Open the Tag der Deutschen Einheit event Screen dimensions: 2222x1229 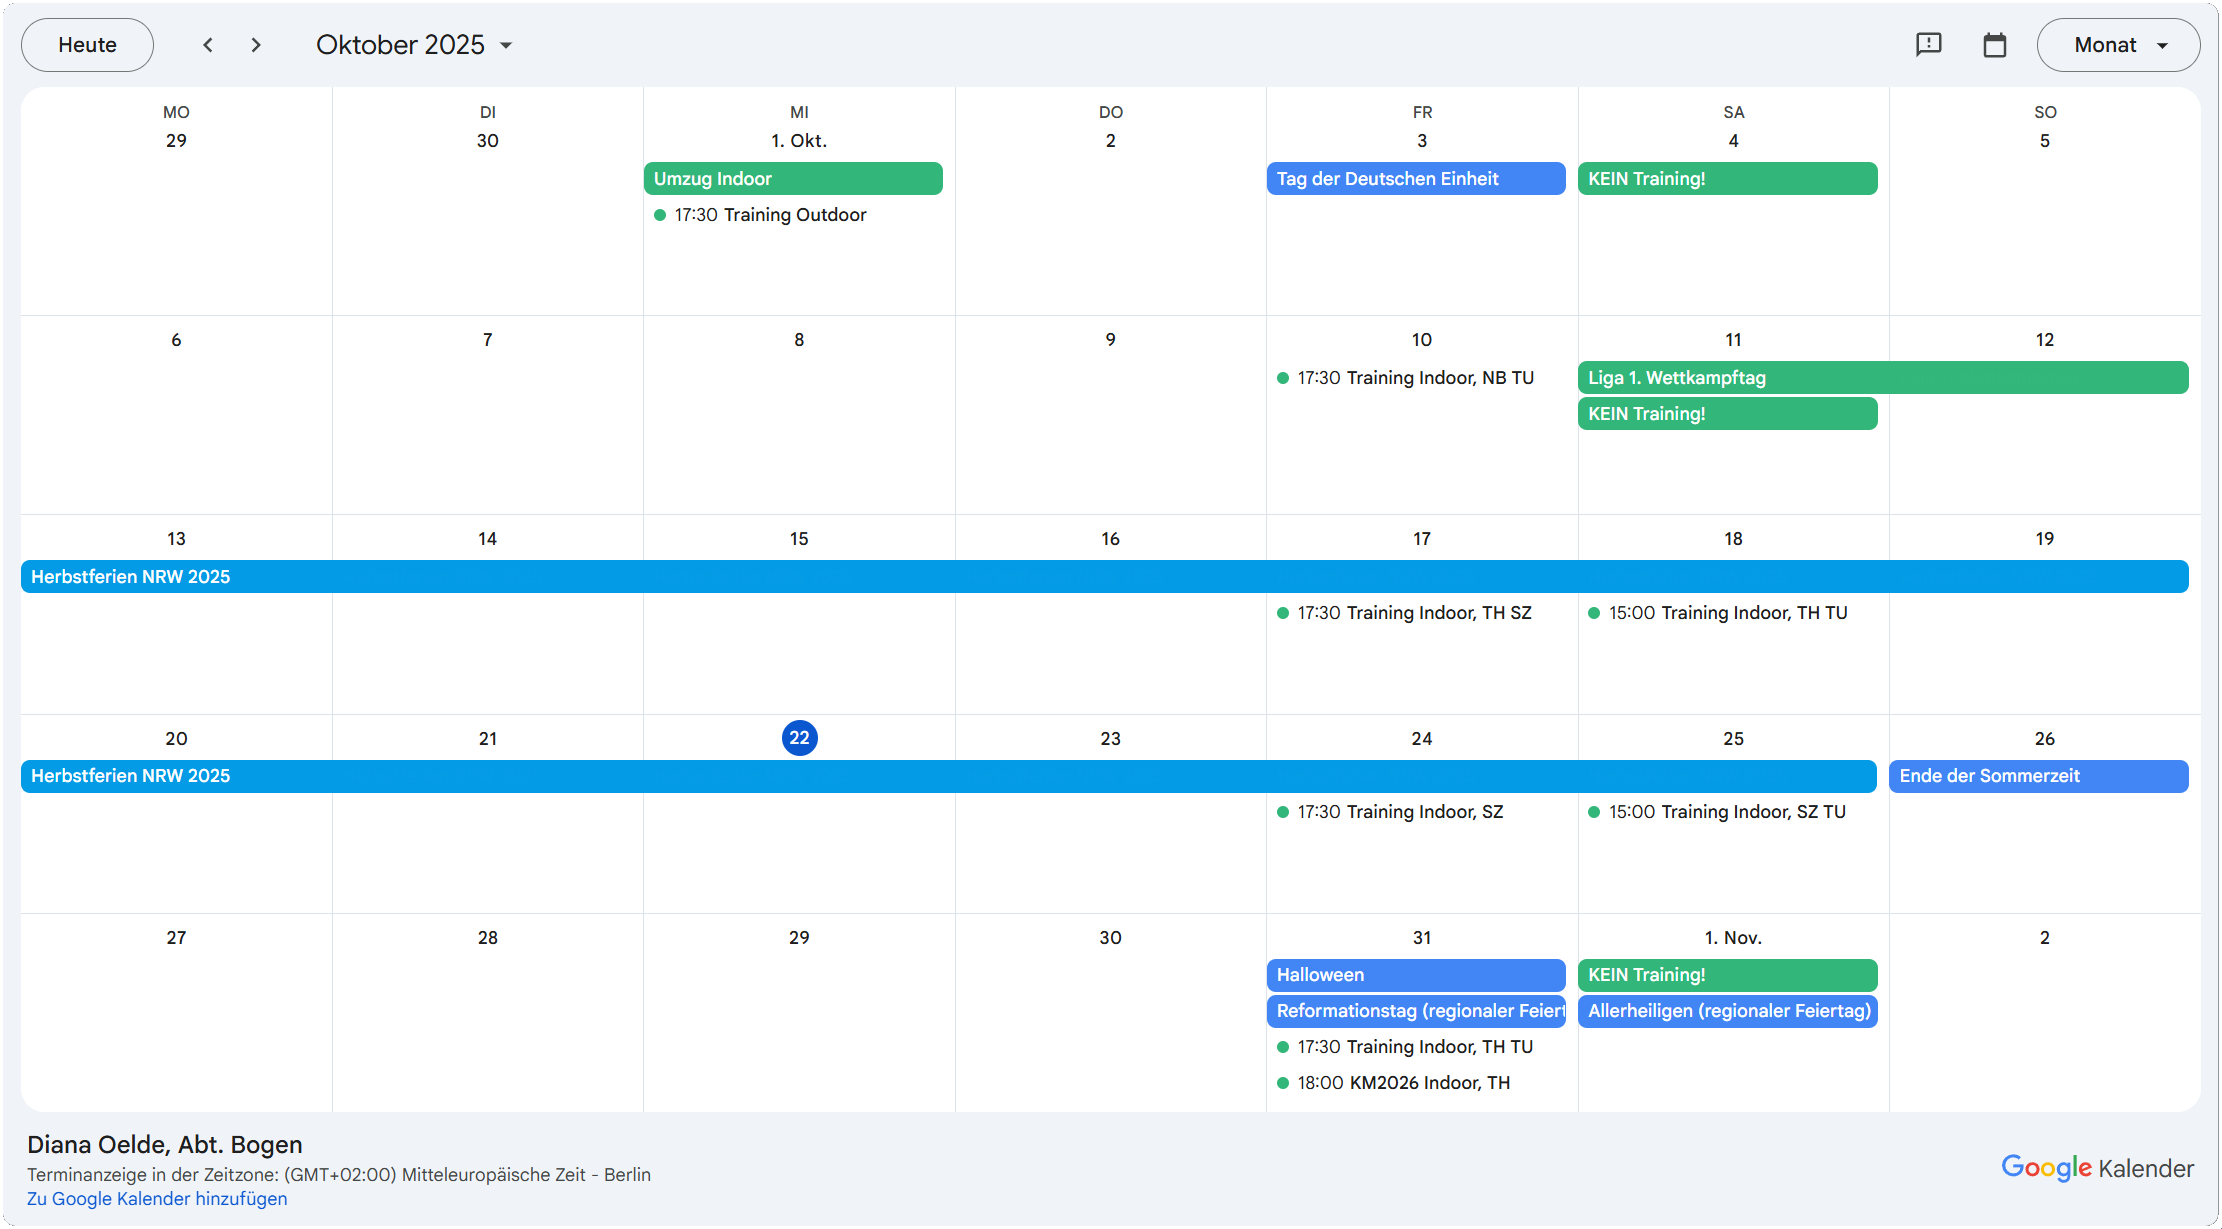[x=1415, y=178]
